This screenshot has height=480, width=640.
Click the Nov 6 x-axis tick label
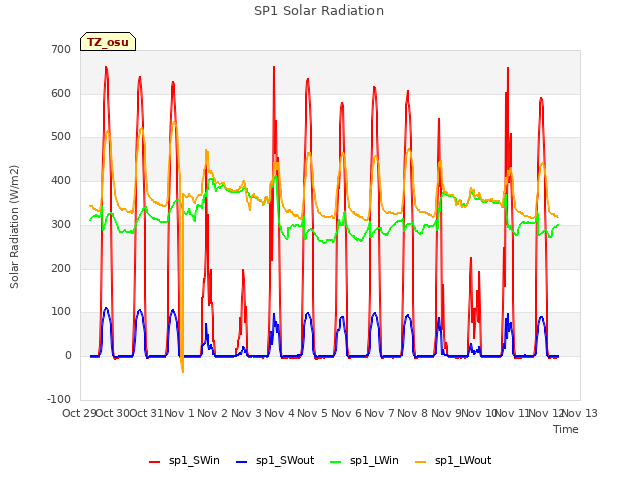346,413
